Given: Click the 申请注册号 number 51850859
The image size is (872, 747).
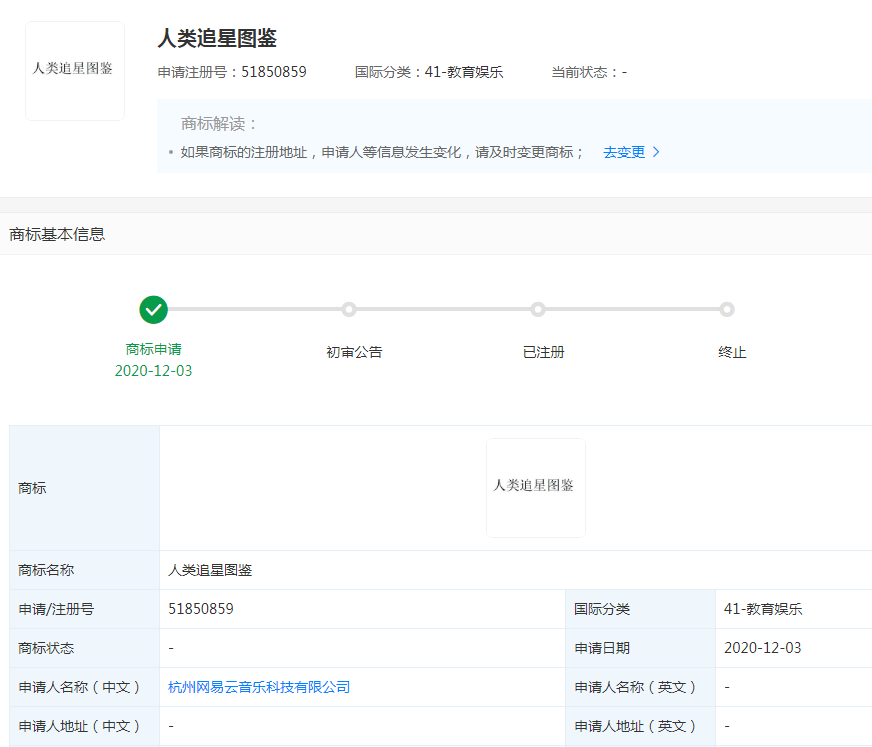Looking at the screenshot, I should (274, 71).
